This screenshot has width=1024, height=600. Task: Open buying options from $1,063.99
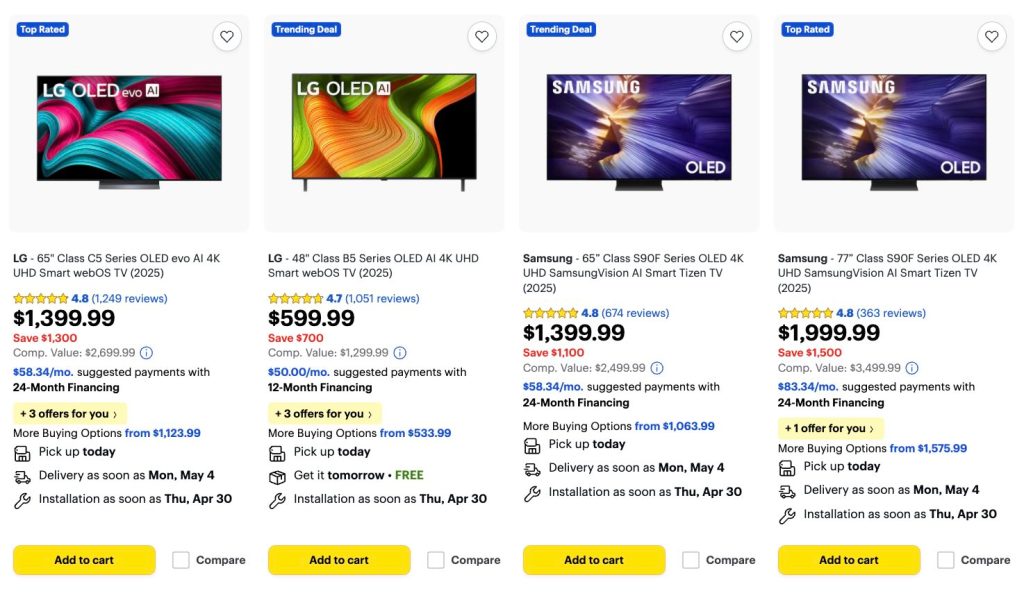click(x=675, y=426)
